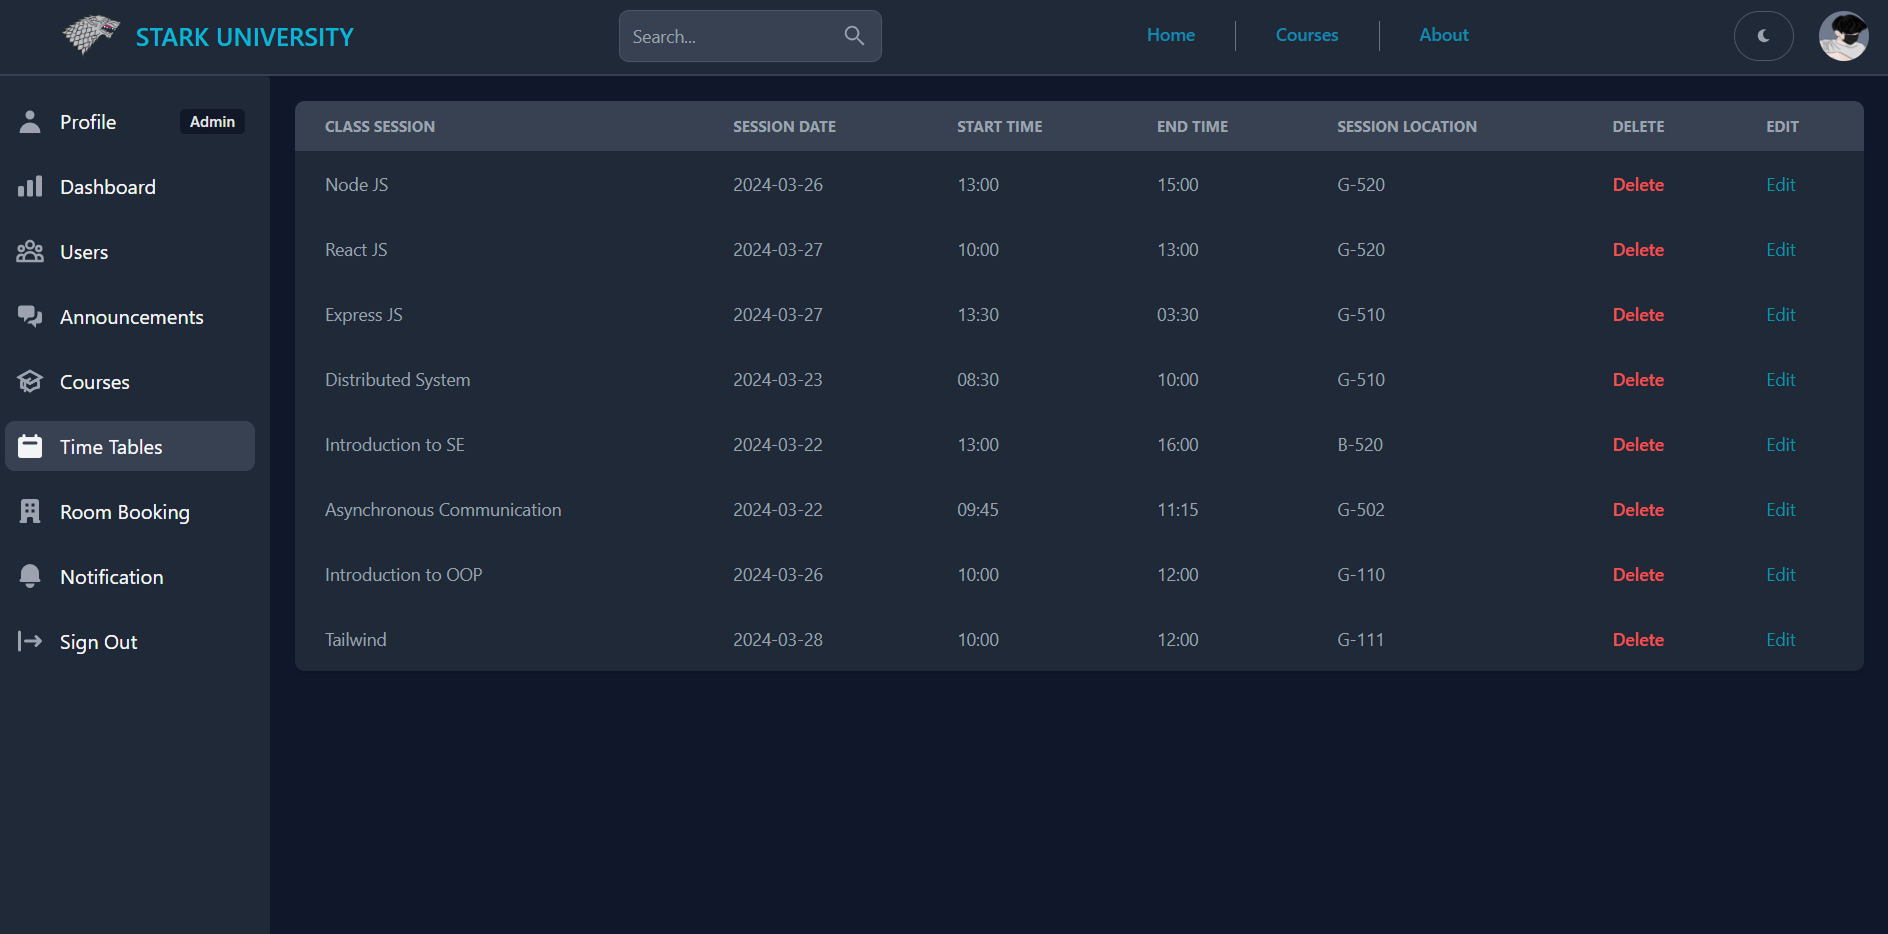This screenshot has width=1888, height=934.
Task: Click the Profile person icon
Action: (x=29, y=121)
